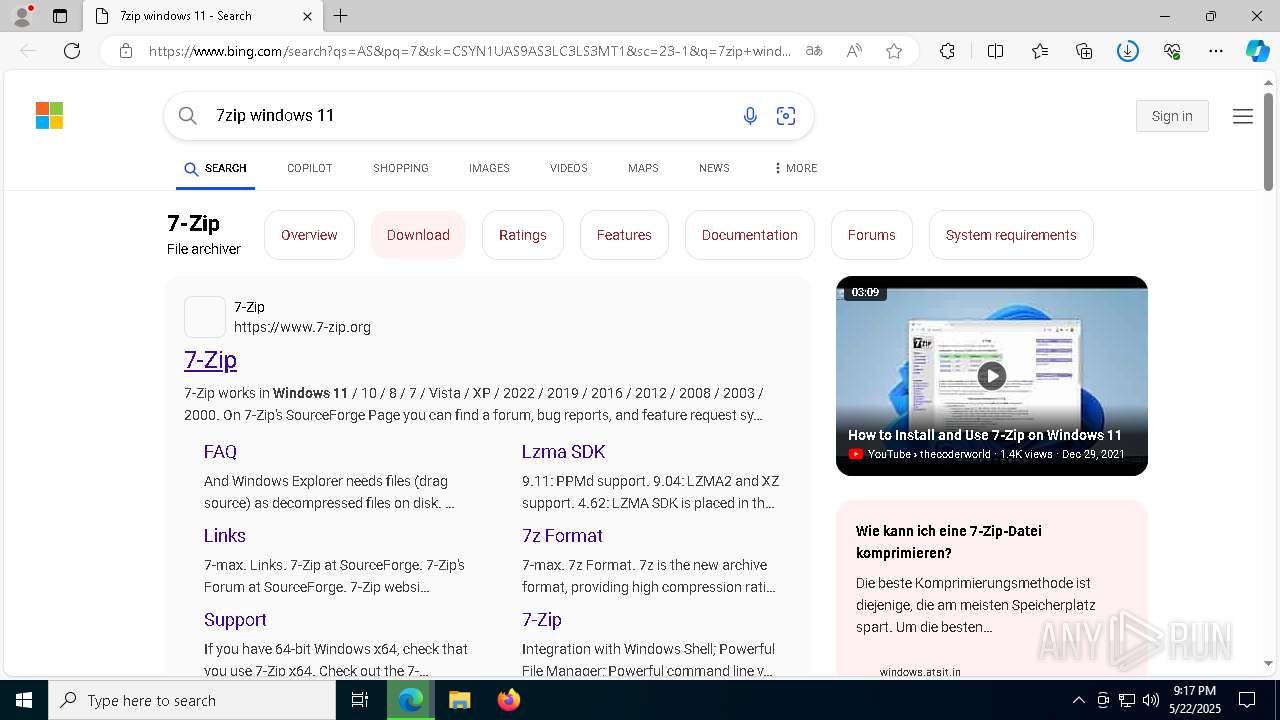Click the browser address bar
This screenshot has width=1280, height=720.
click(x=470, y=51)
